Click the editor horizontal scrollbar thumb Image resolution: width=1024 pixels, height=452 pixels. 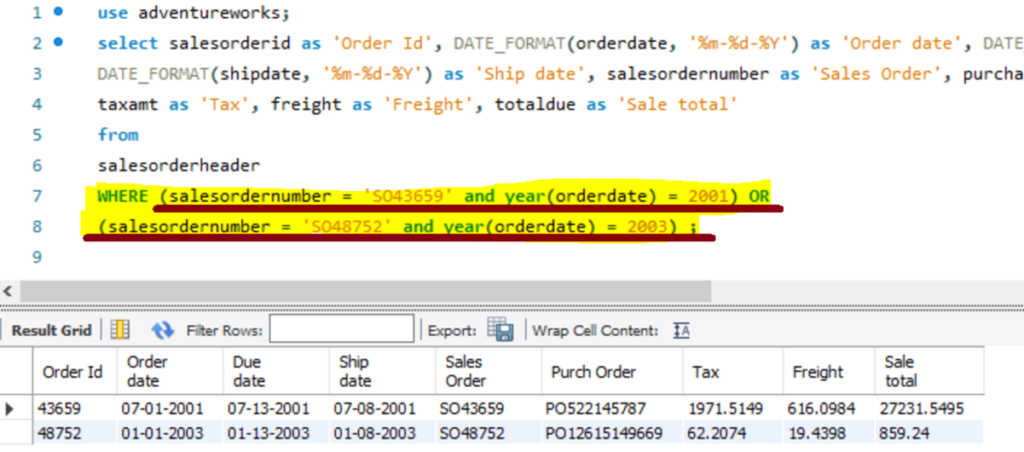pos(366,291)
